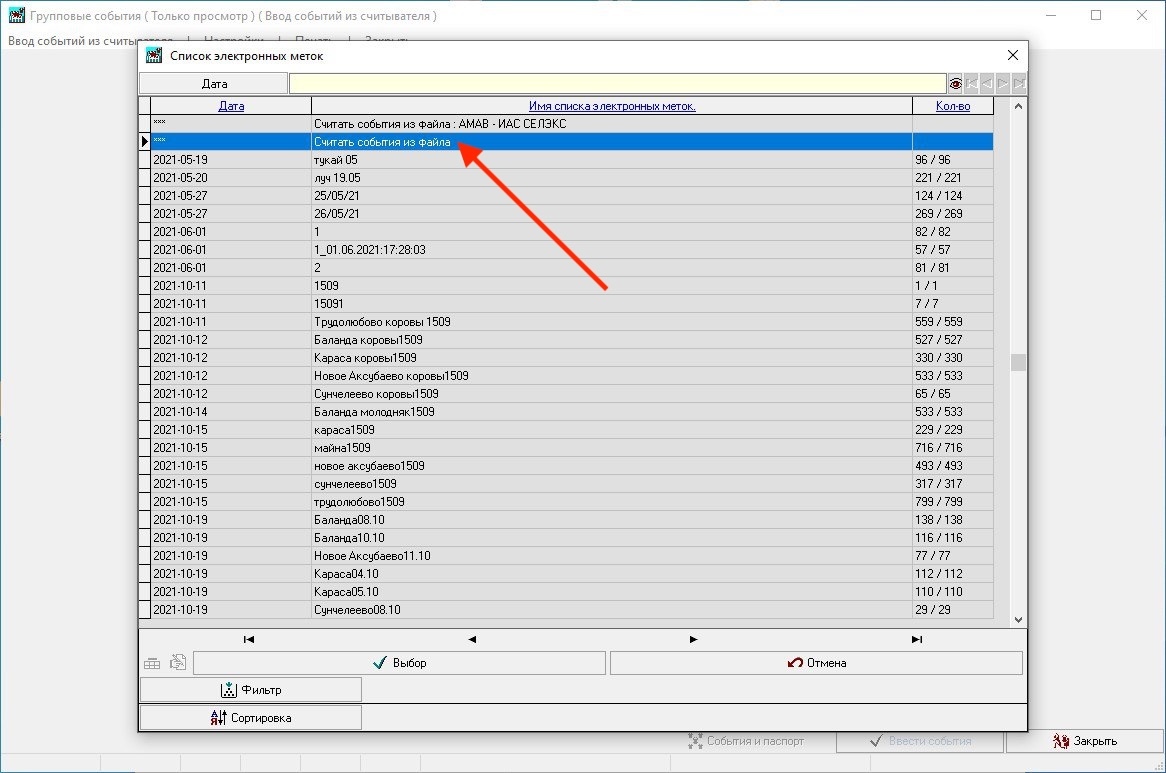The image size is (1166, 773).
Task: Select row Считать события из файла : АМАВ - ИАС СЕЛЭКС
Action: click(572, 124)
